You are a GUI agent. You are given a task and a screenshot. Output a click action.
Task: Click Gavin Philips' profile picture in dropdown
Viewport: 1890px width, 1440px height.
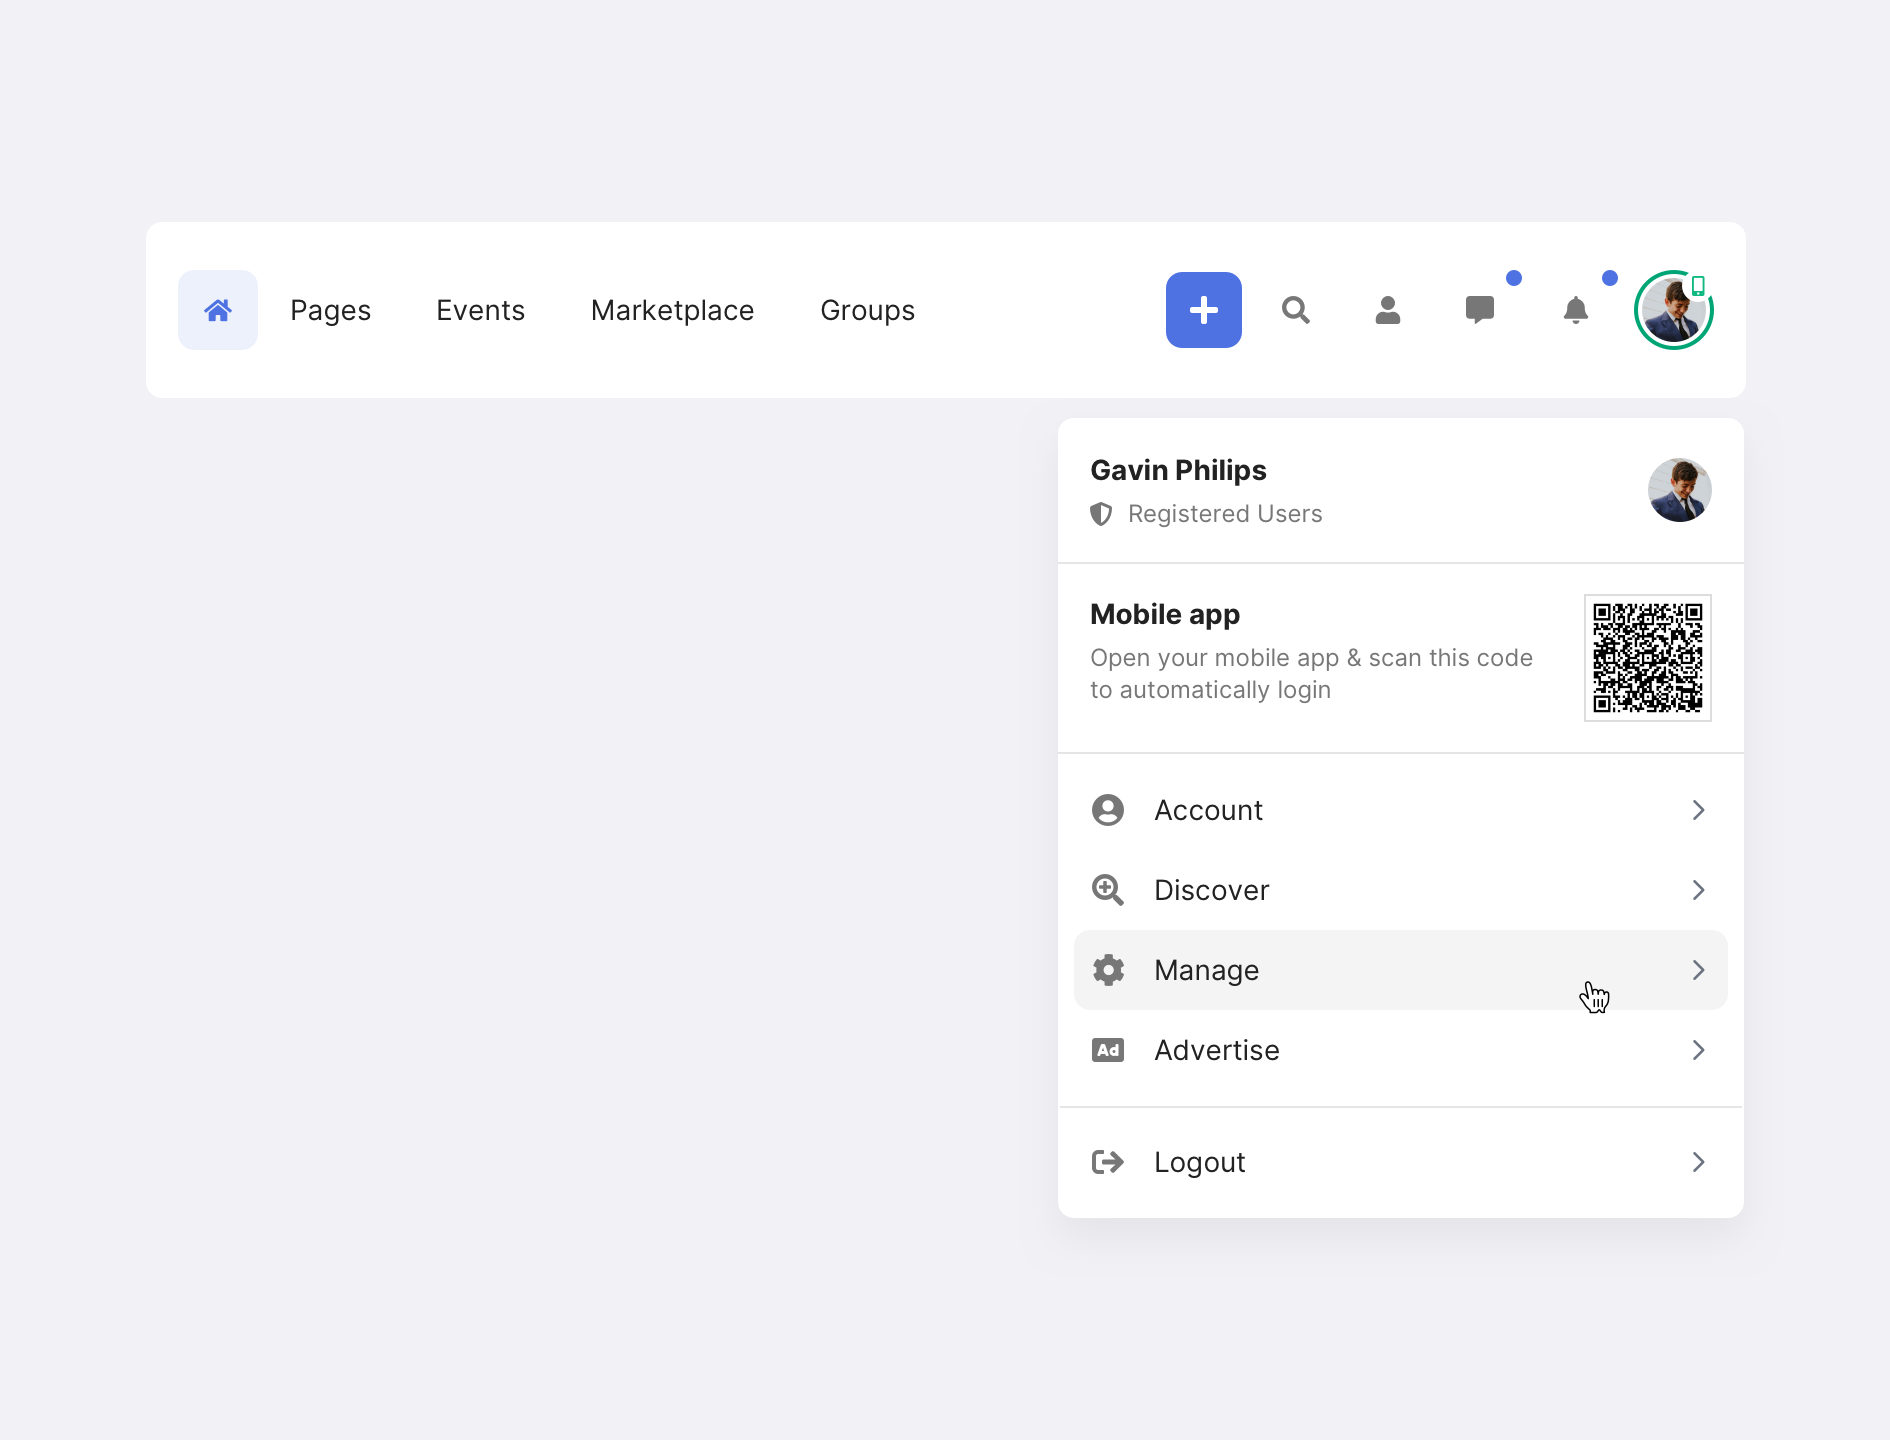(x=1679, y=490)
